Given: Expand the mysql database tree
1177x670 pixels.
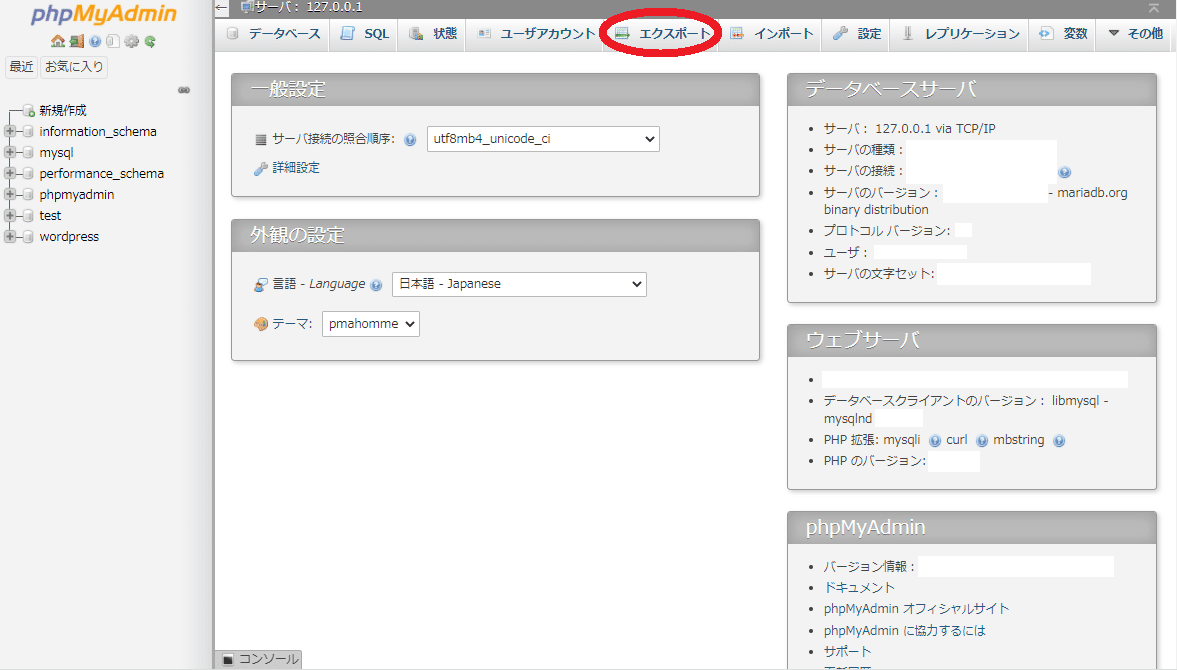Looking at the screenshot, I should [10, 152].
